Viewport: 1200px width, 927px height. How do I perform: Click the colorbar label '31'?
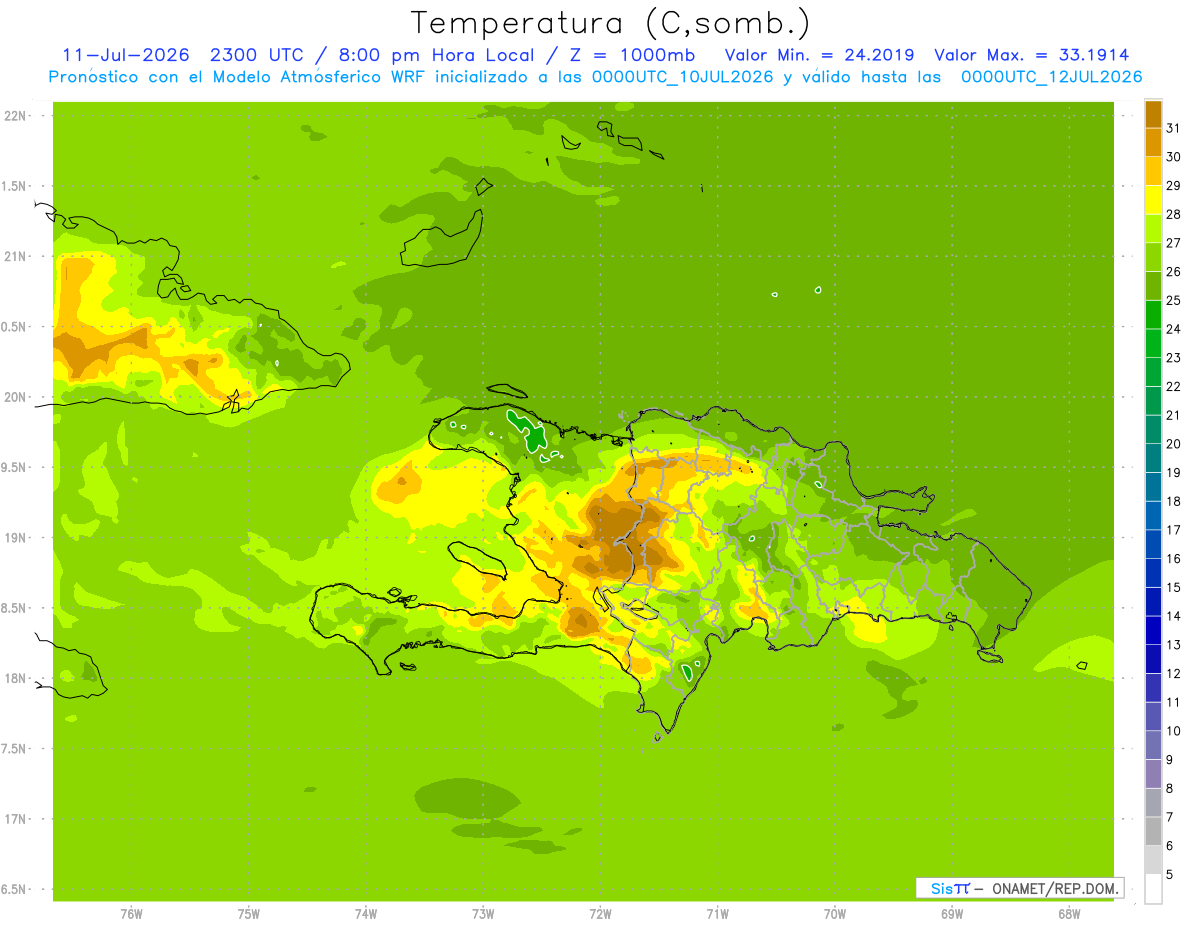tap(1174, 128)
